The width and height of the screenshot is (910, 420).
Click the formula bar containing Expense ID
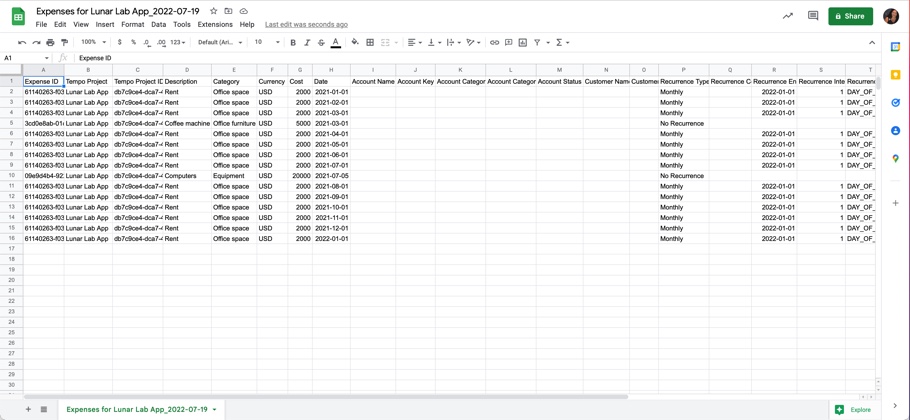coord(400,58)
